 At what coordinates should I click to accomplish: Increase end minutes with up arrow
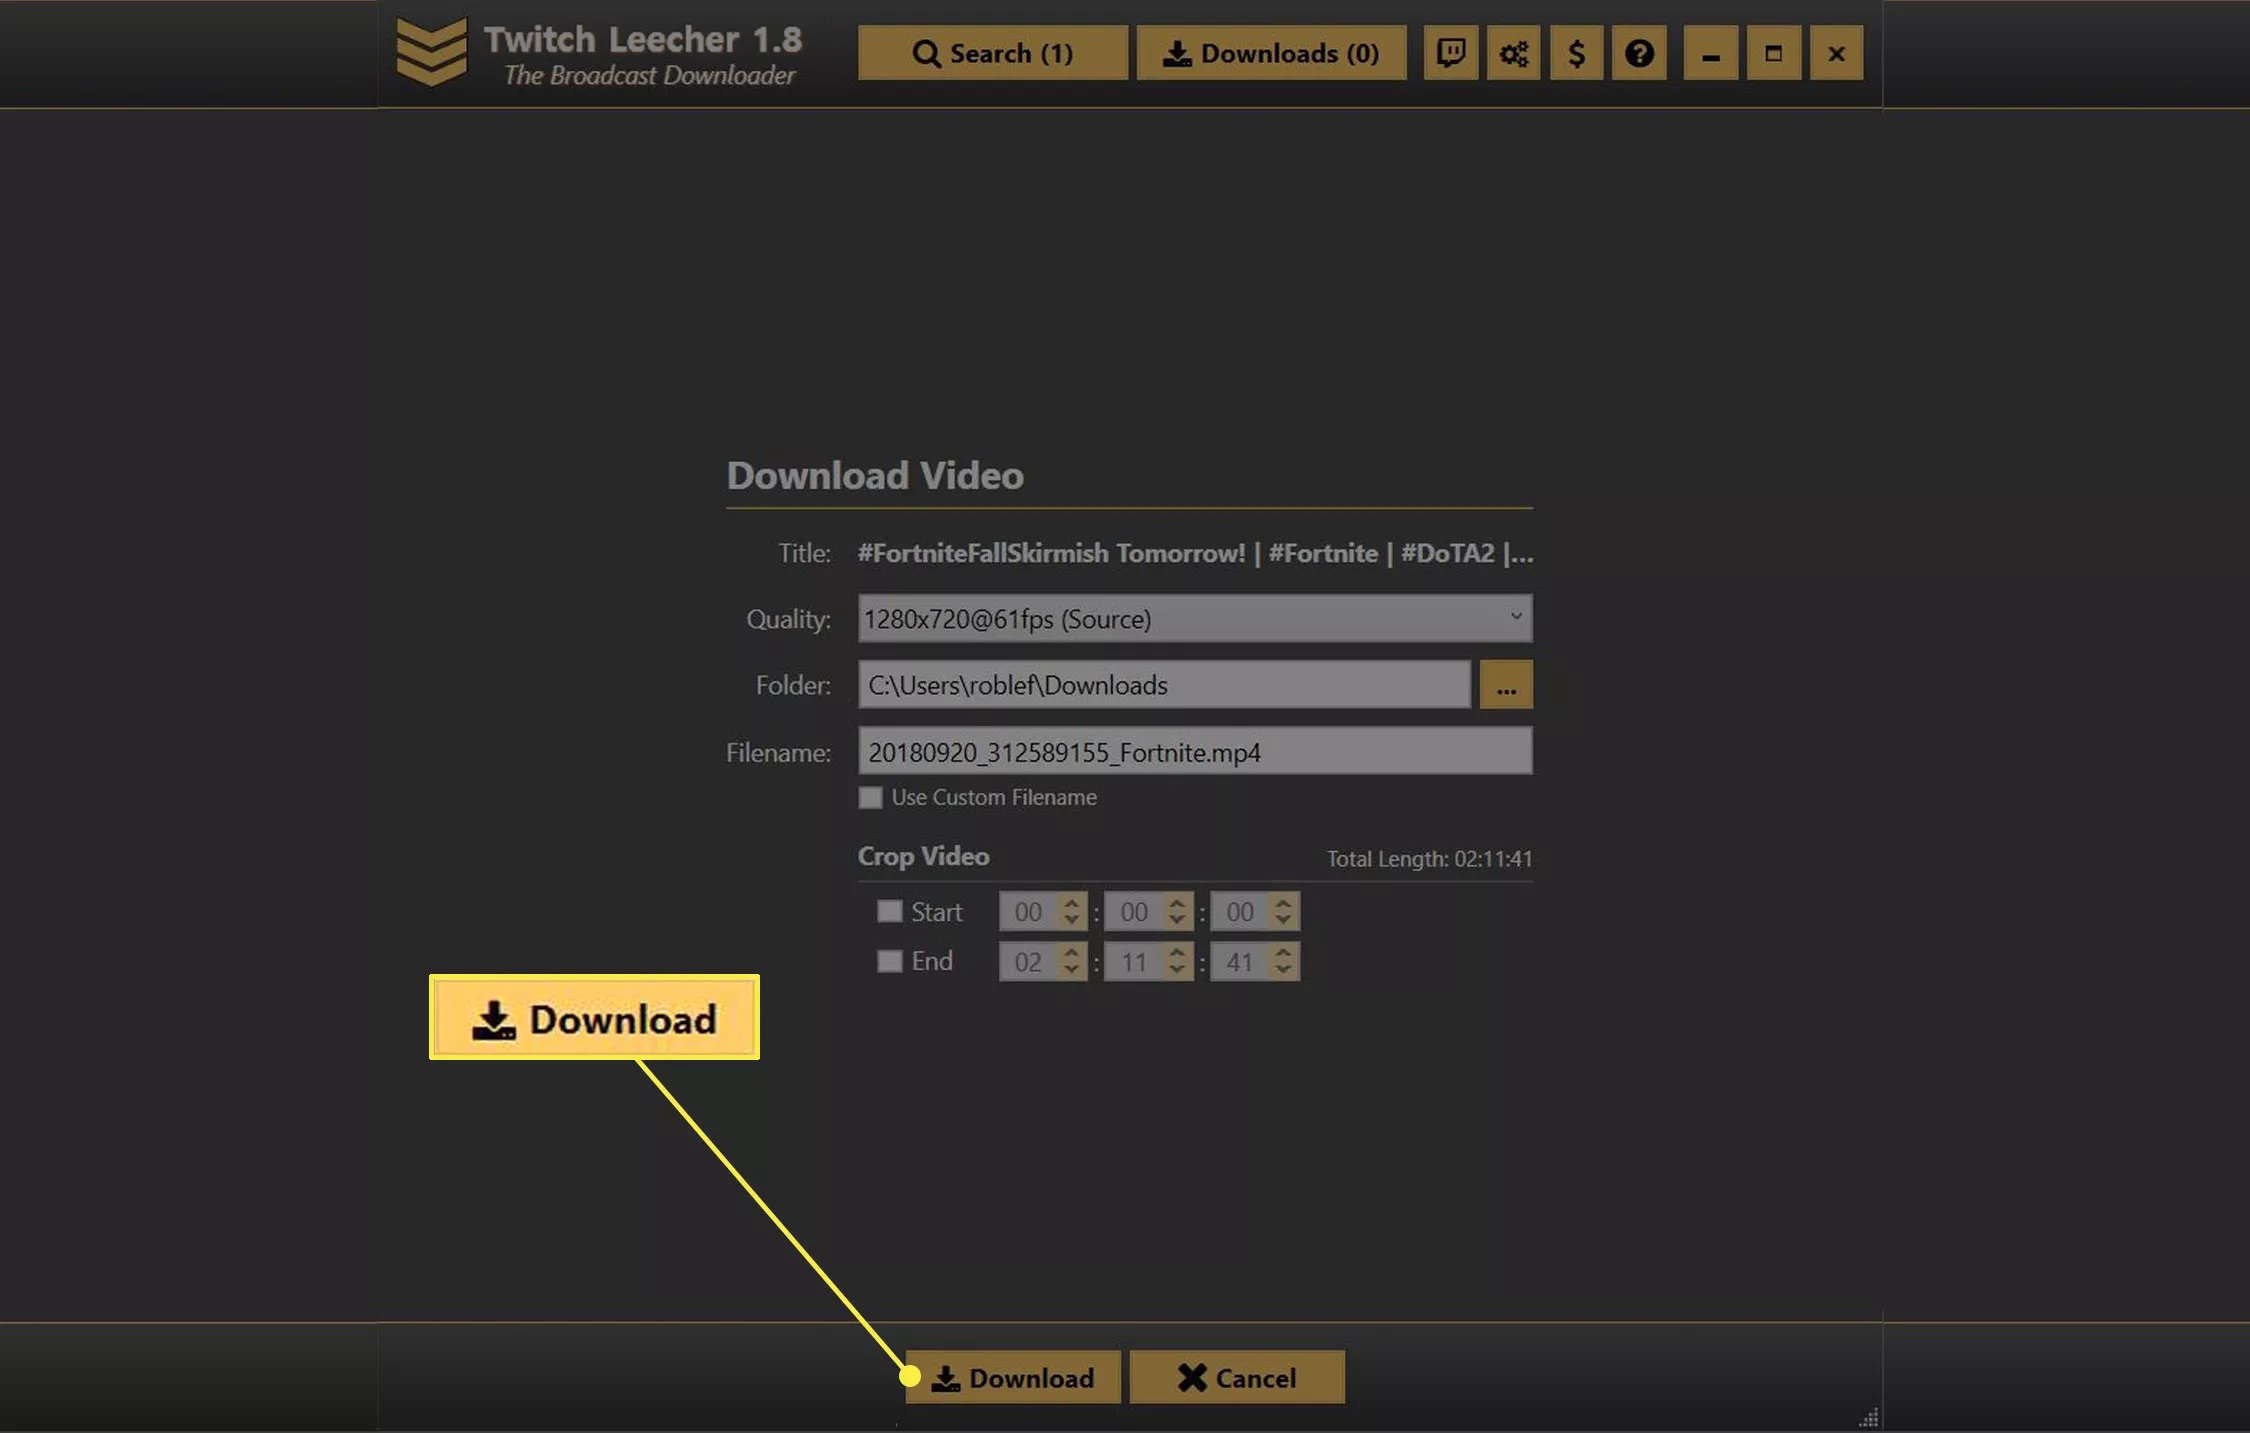[1177, 952]
